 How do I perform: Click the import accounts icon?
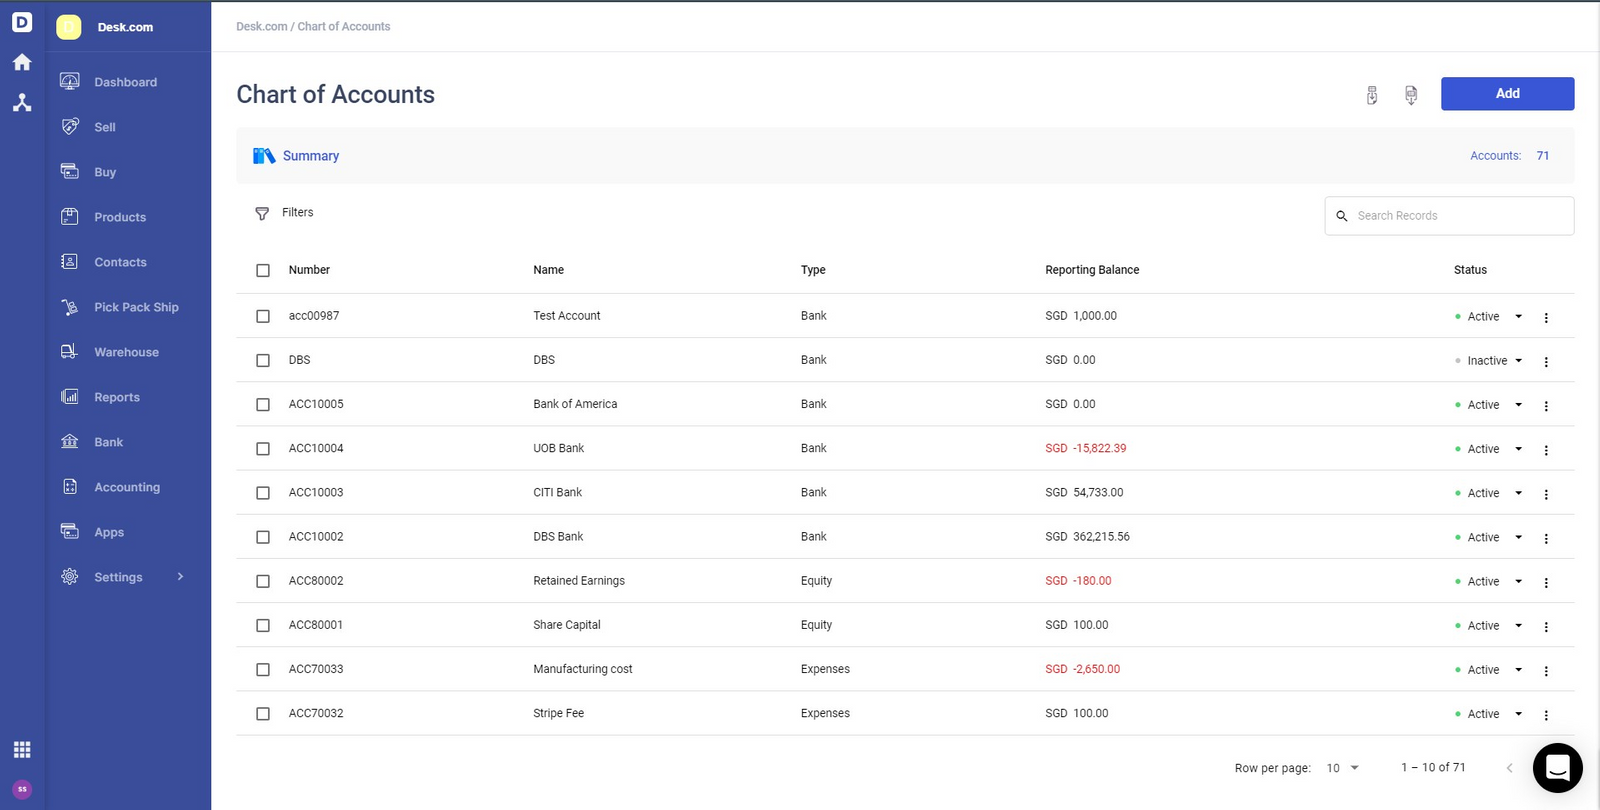click(x=1372, y=95)
